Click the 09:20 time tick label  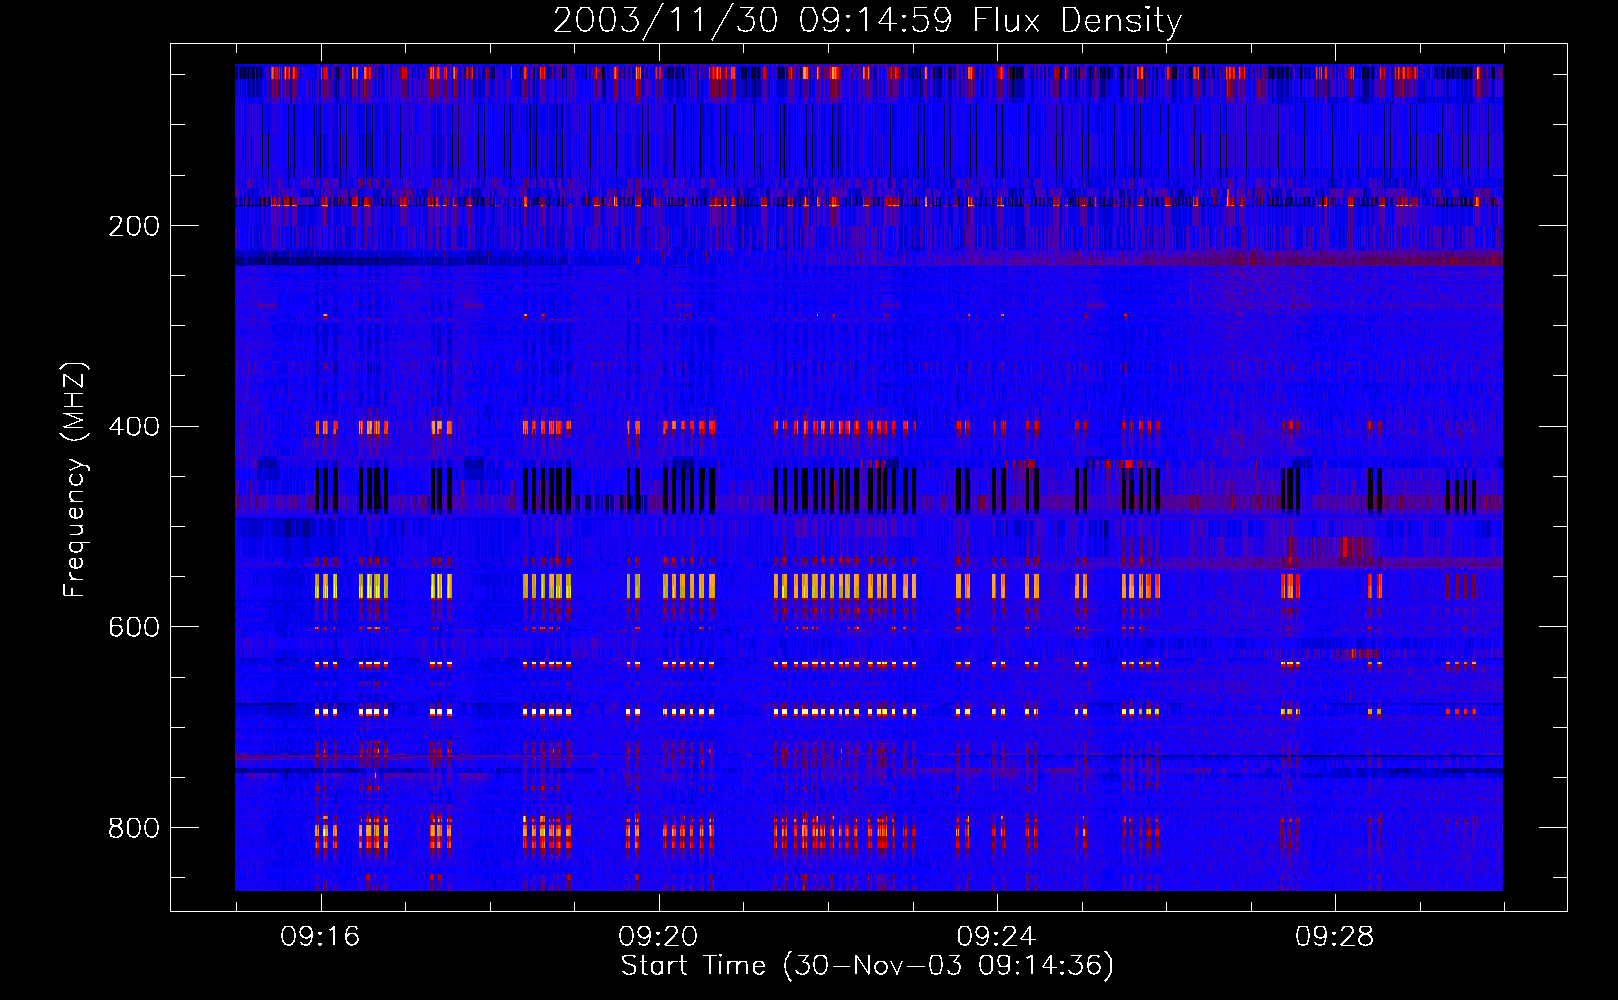658,937
